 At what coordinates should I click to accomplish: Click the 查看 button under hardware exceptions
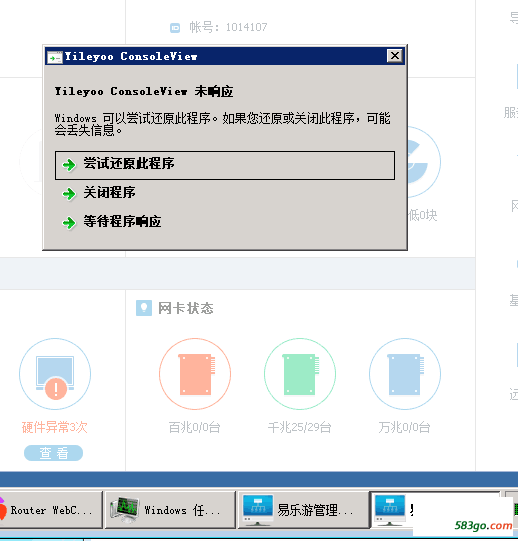[x=53, y=453]
